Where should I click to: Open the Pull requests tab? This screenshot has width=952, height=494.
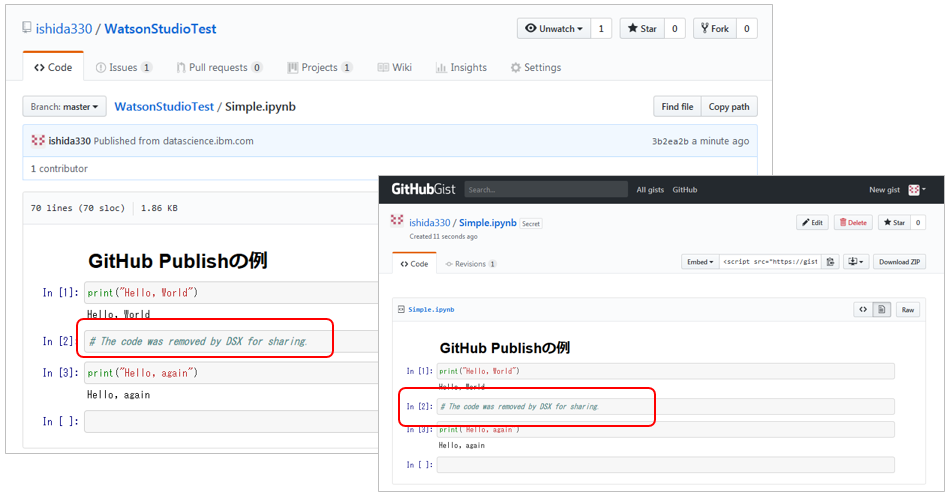219,67
